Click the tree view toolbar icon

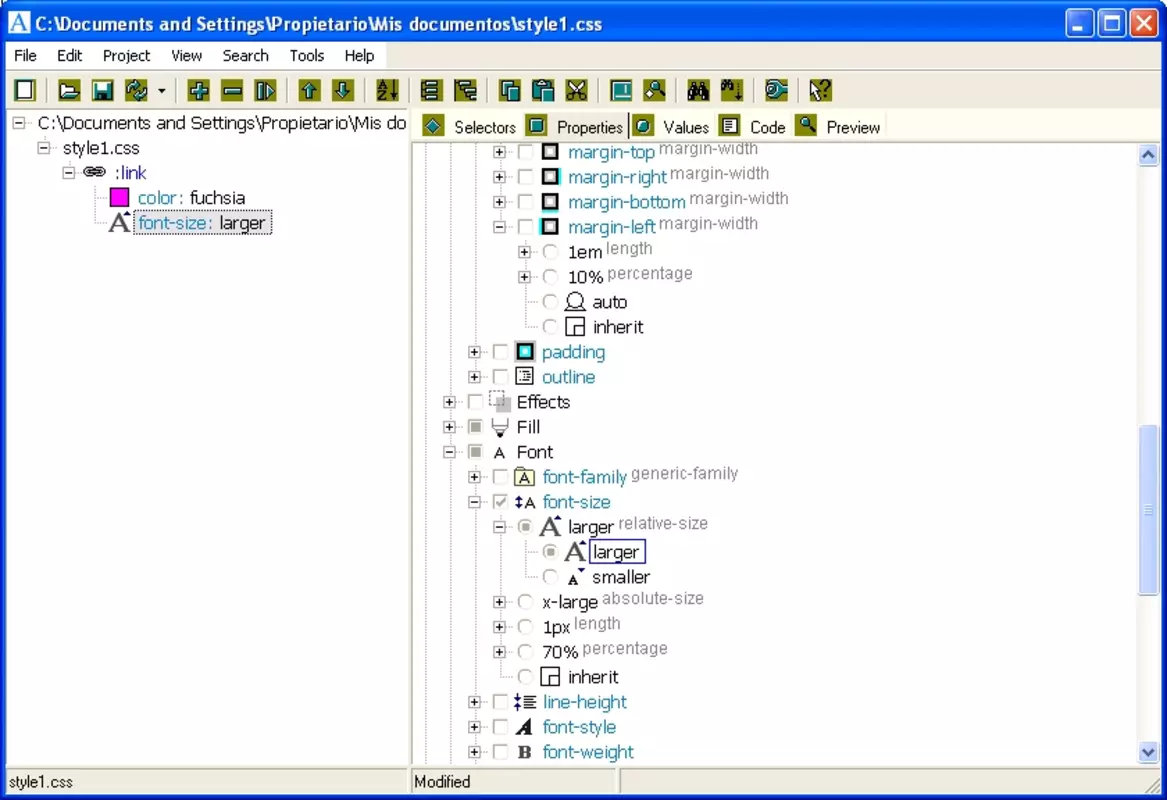[465, 90]
